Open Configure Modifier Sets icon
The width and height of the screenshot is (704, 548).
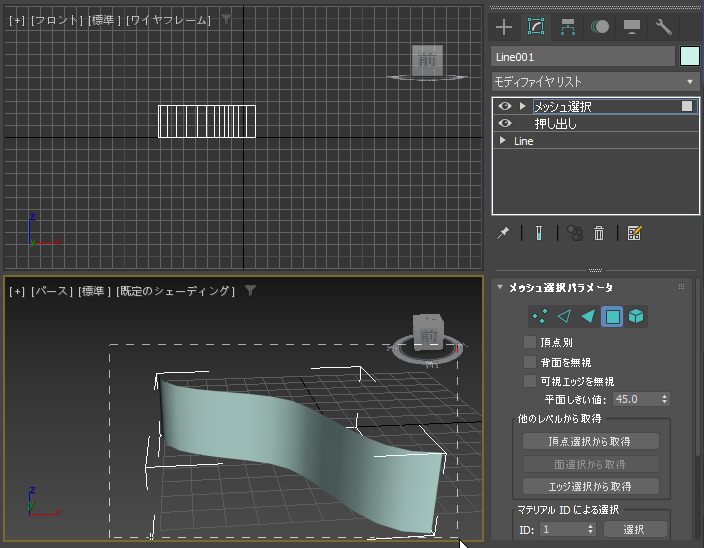[634, 233]
